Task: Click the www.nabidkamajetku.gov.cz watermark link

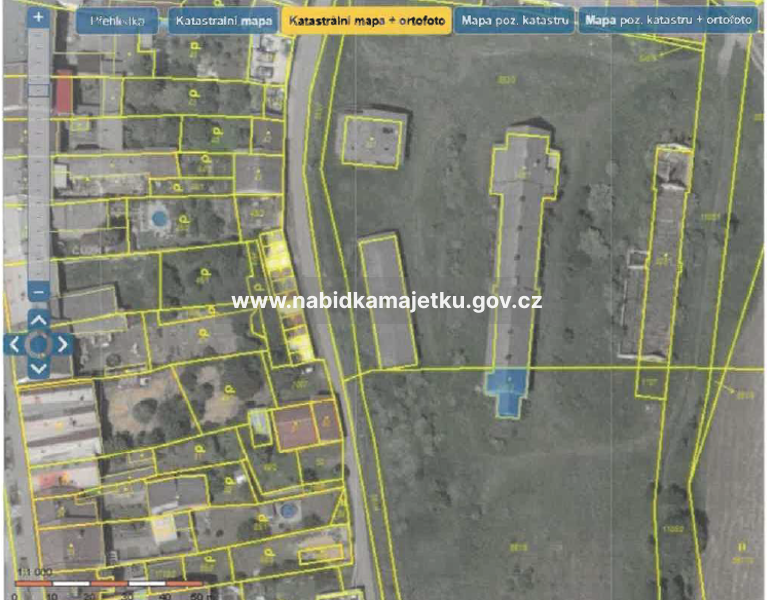Action: (x=387, y=301)
